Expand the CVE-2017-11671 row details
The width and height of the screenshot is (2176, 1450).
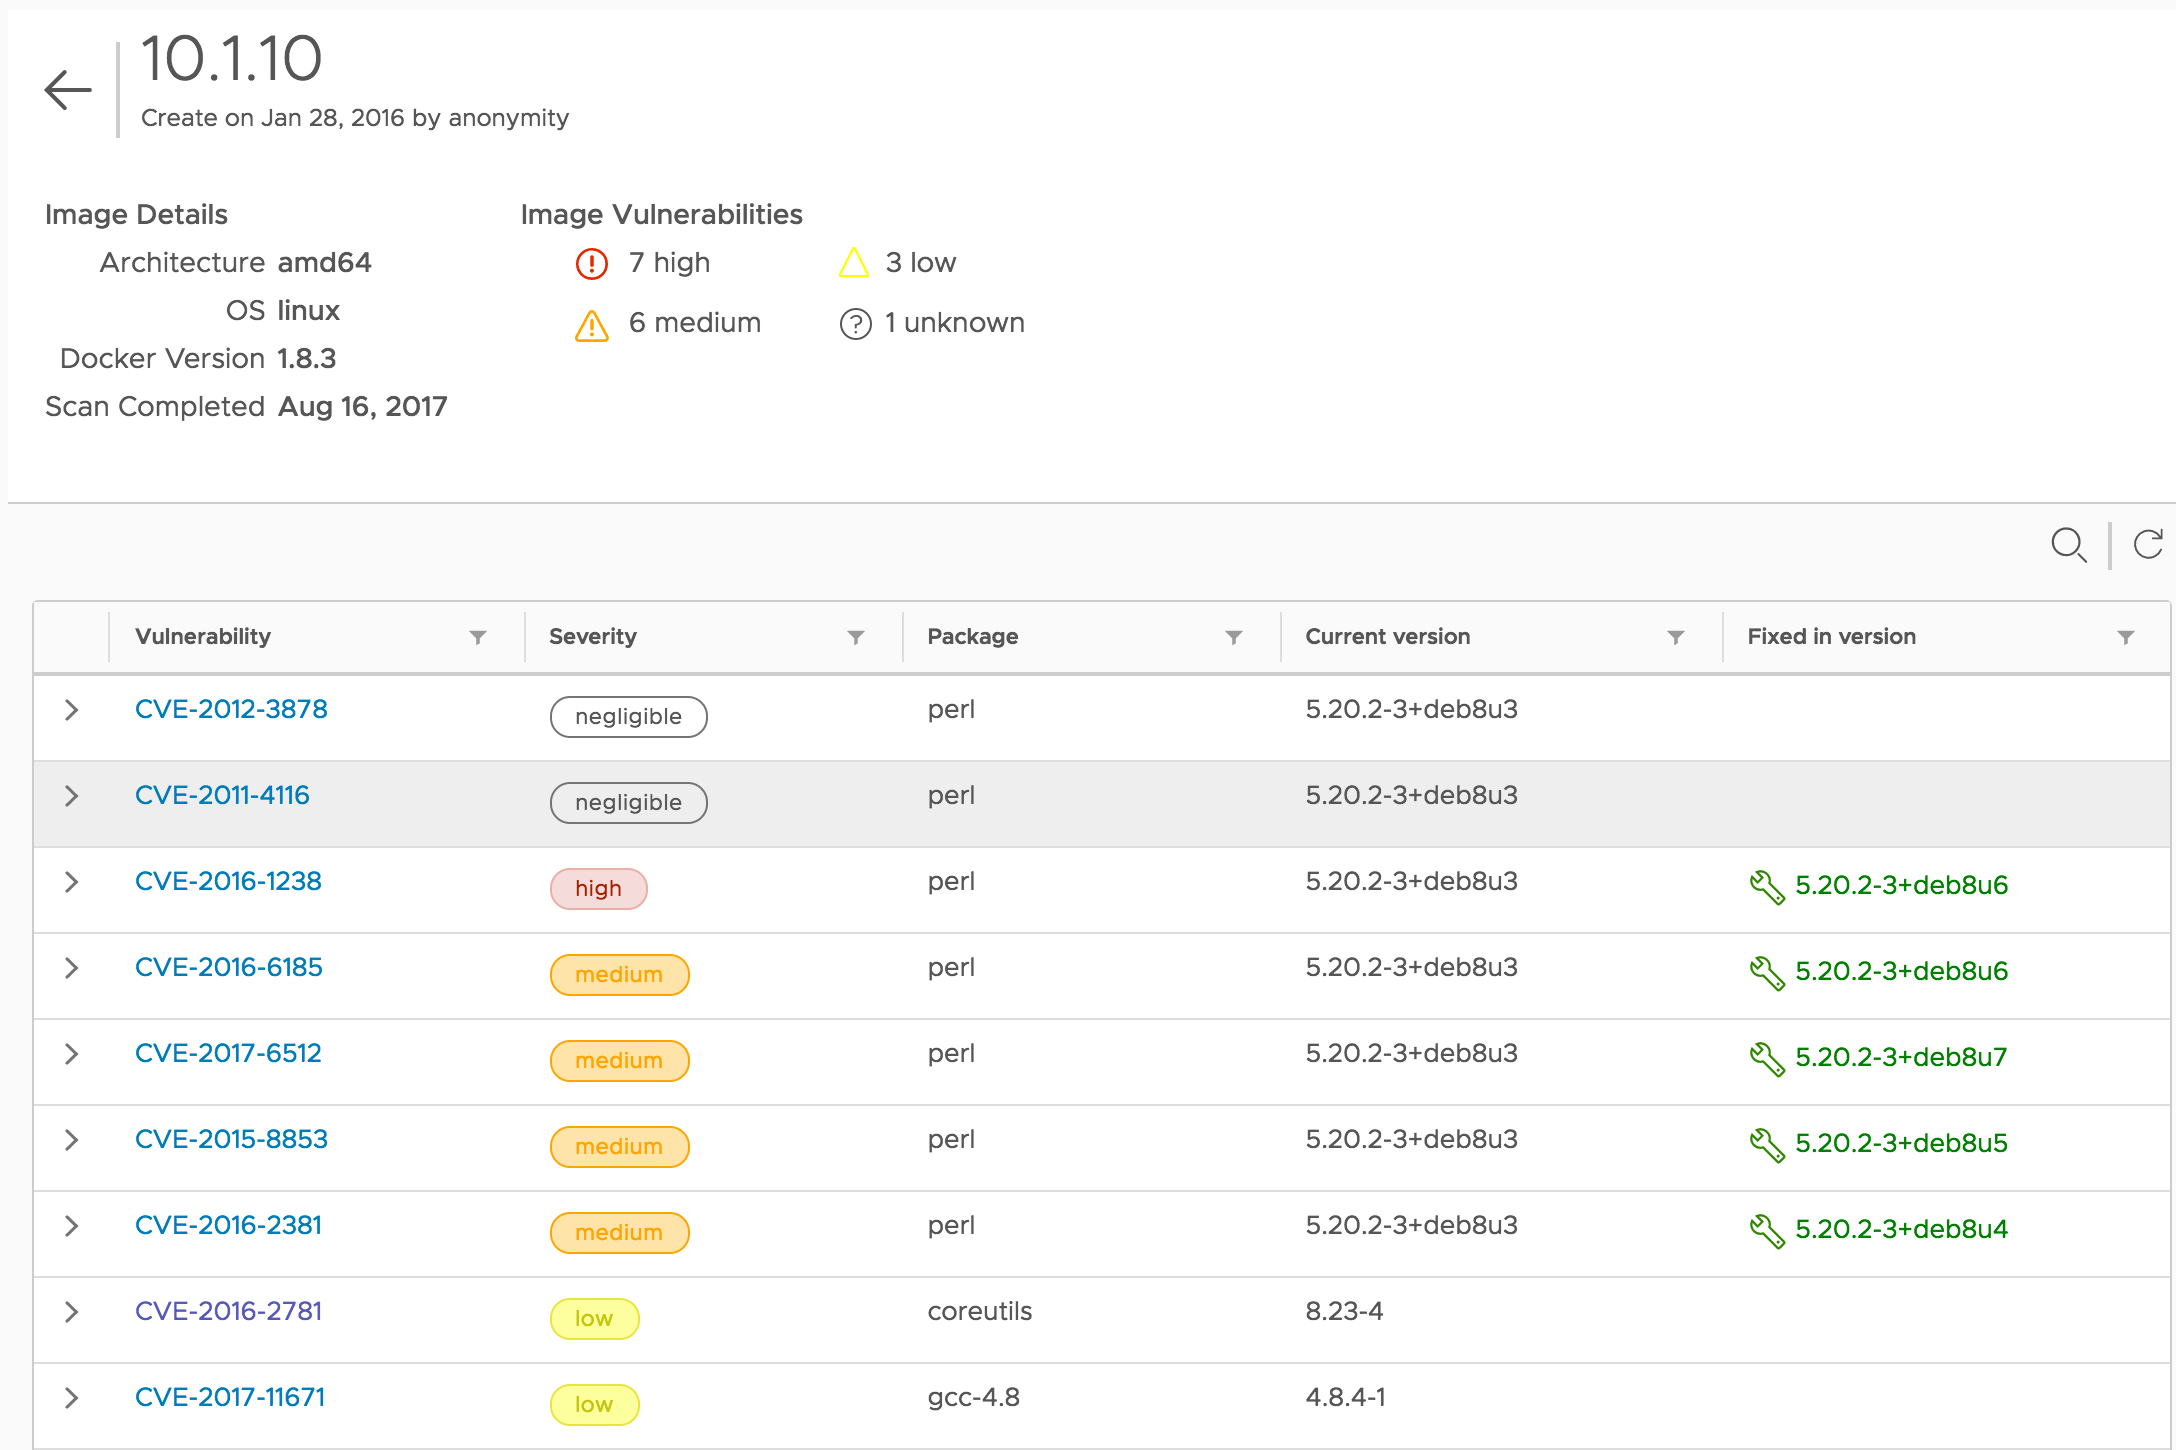71,1398
